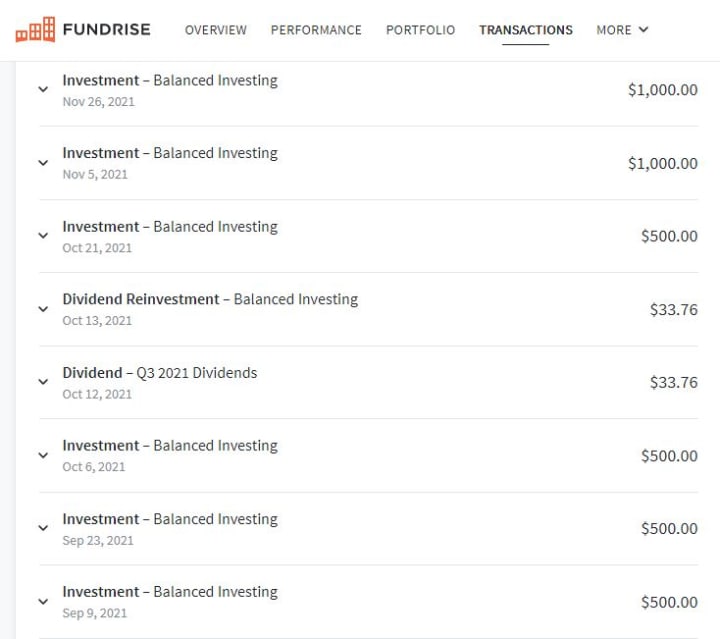Go to the Portfolio tab

[420, 30]
